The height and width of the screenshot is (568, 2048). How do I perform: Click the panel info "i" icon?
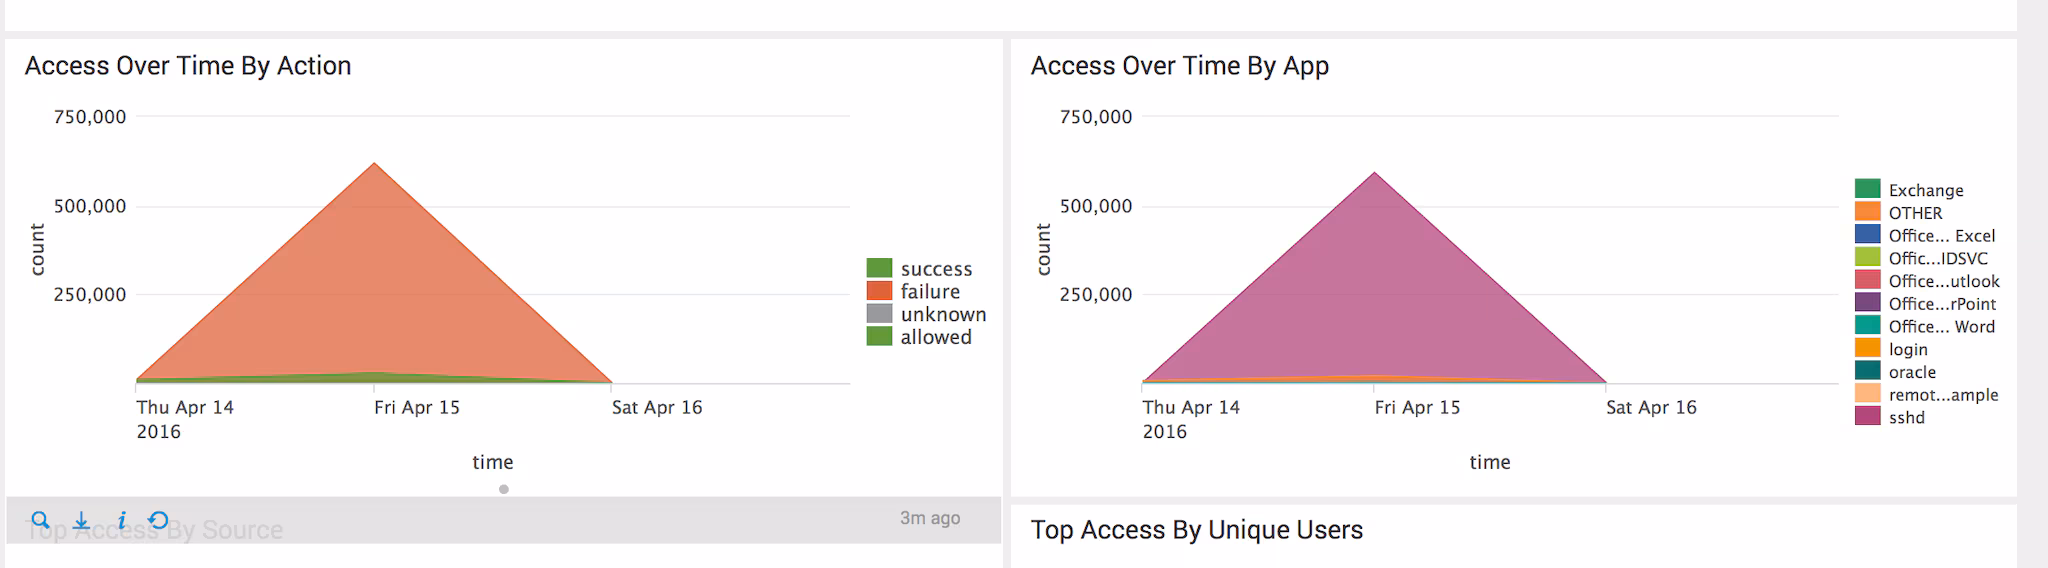click(121, 520)
